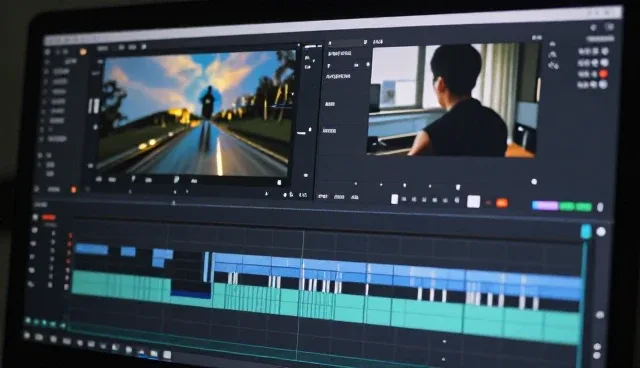Click the white slider handle on the right monitor scrub bar
Viewport: 640px width, 368px height.
click(x=458, y=187)
